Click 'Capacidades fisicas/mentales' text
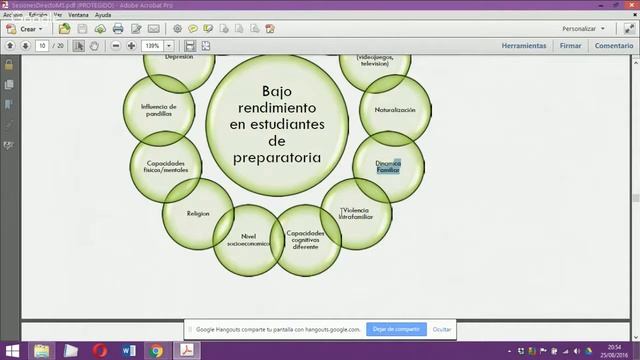640x360 pixels. pyautogui.click(x=166, y=167)
